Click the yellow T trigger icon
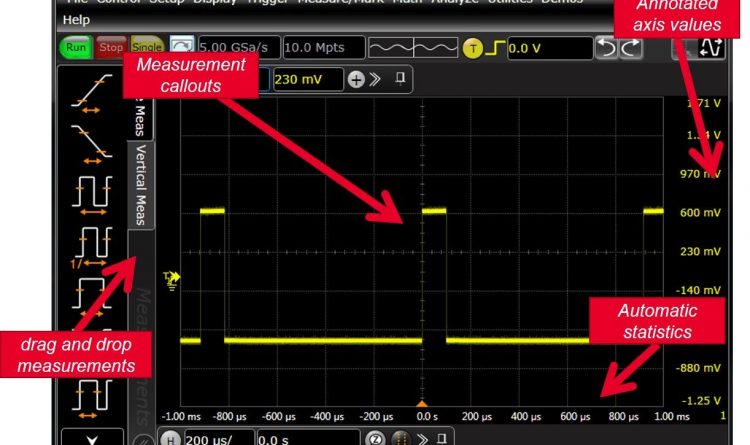750x445 pixels. tap(473, 48)
